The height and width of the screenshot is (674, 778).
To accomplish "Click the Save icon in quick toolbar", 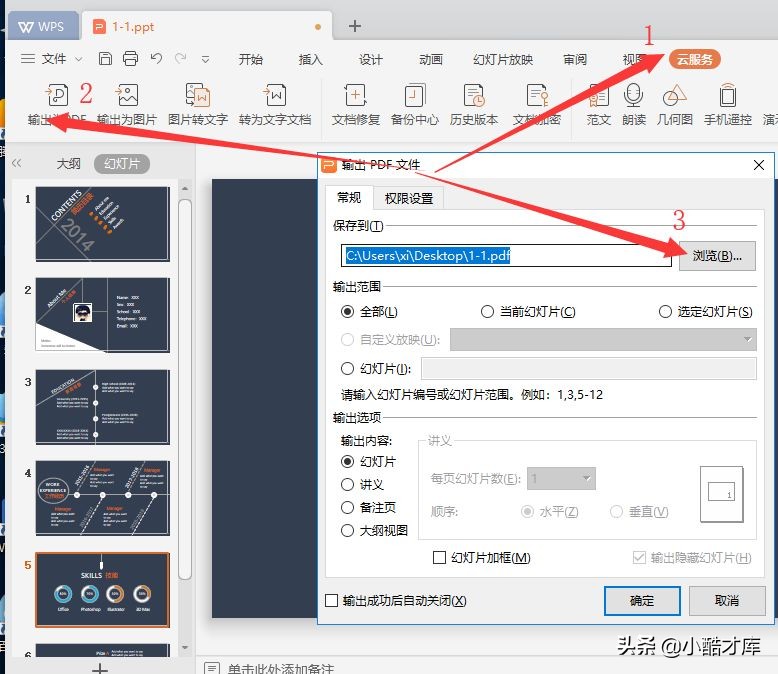I will tap(105, 59).
